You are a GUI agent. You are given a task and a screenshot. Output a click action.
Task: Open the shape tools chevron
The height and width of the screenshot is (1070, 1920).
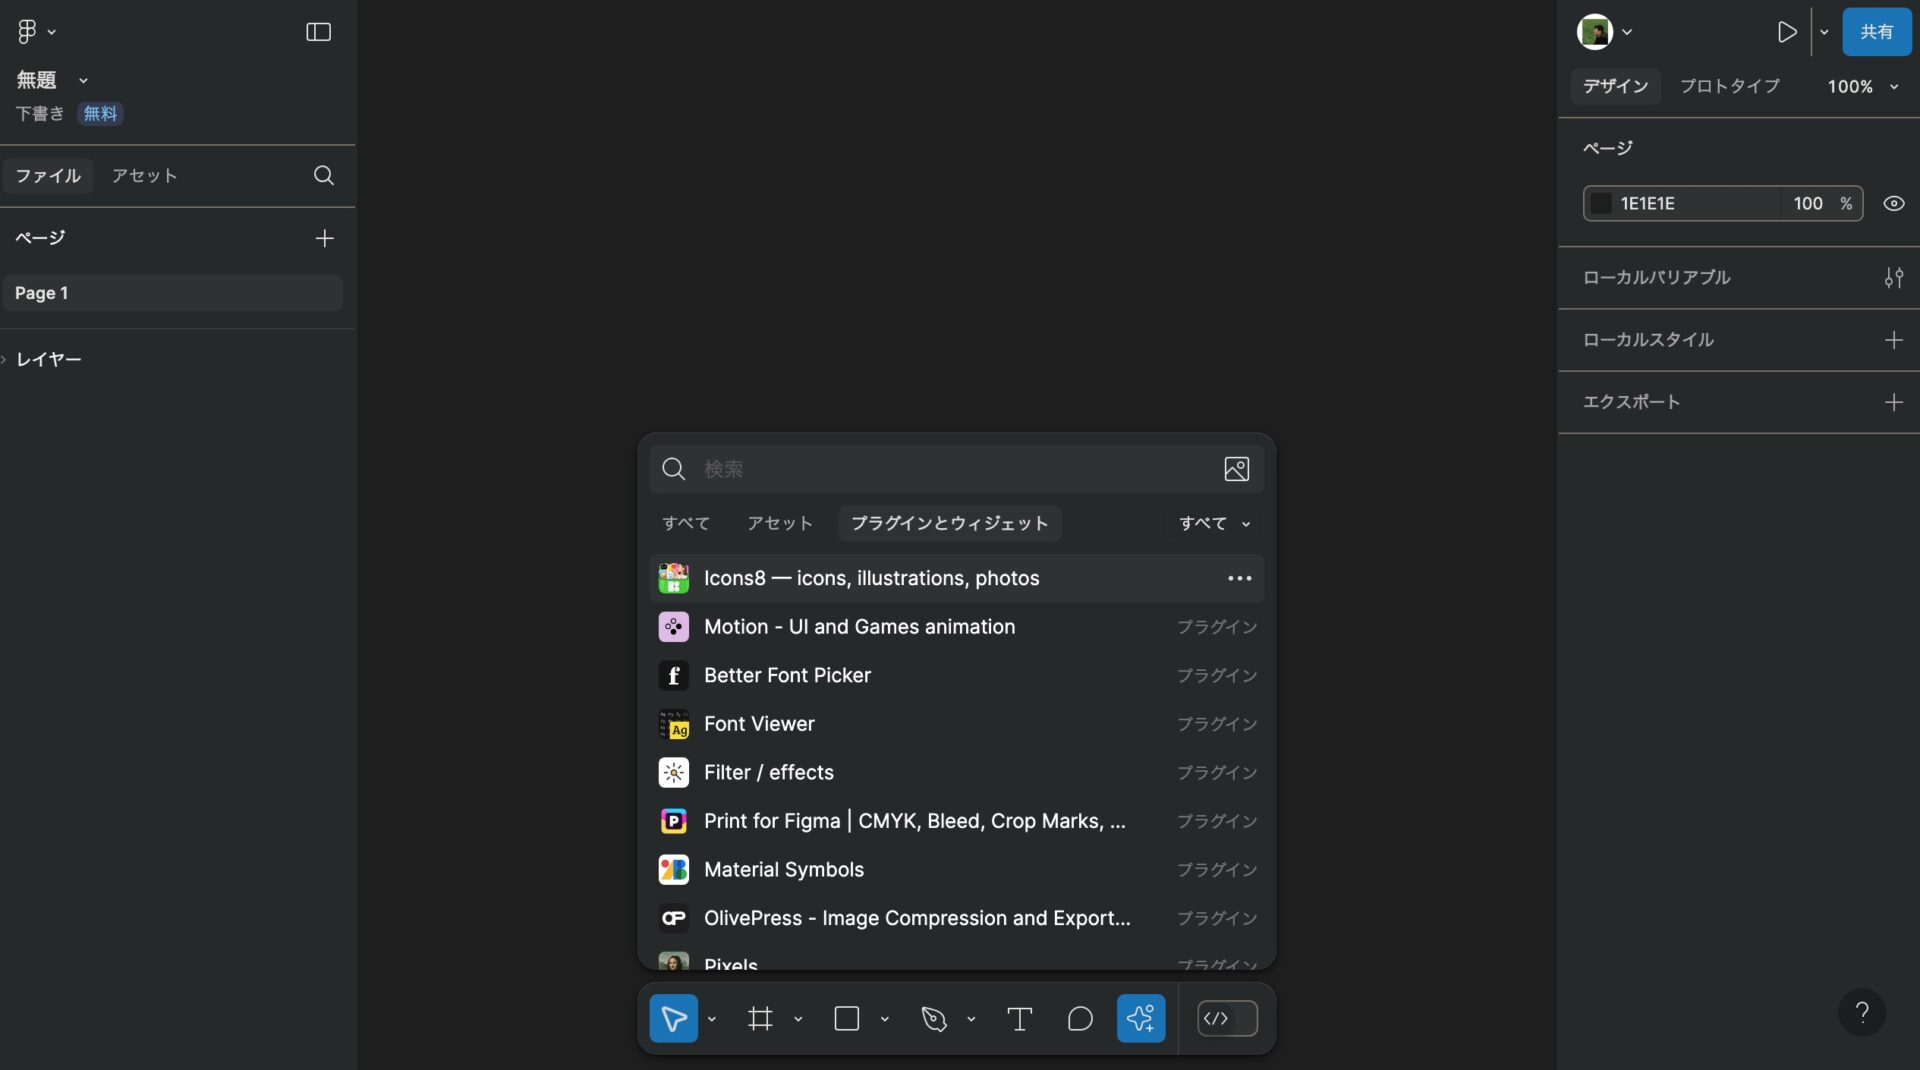(885, 1019)
